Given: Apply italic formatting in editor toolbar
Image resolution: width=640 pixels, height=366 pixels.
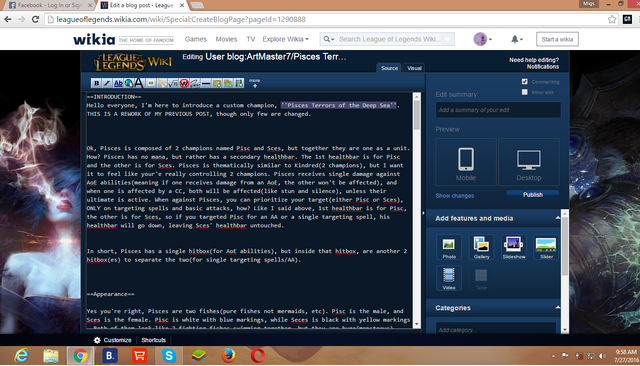Looking at the screenshot, I should coord(107,83).
